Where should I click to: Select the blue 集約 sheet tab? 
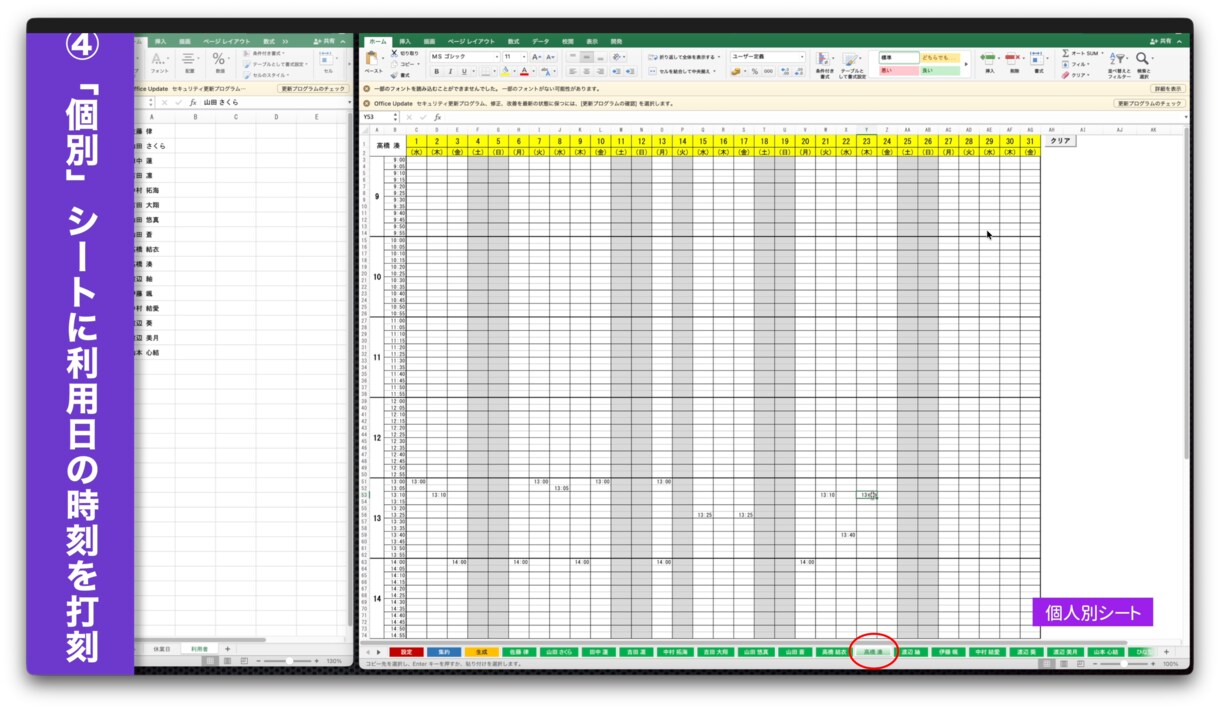445,651
